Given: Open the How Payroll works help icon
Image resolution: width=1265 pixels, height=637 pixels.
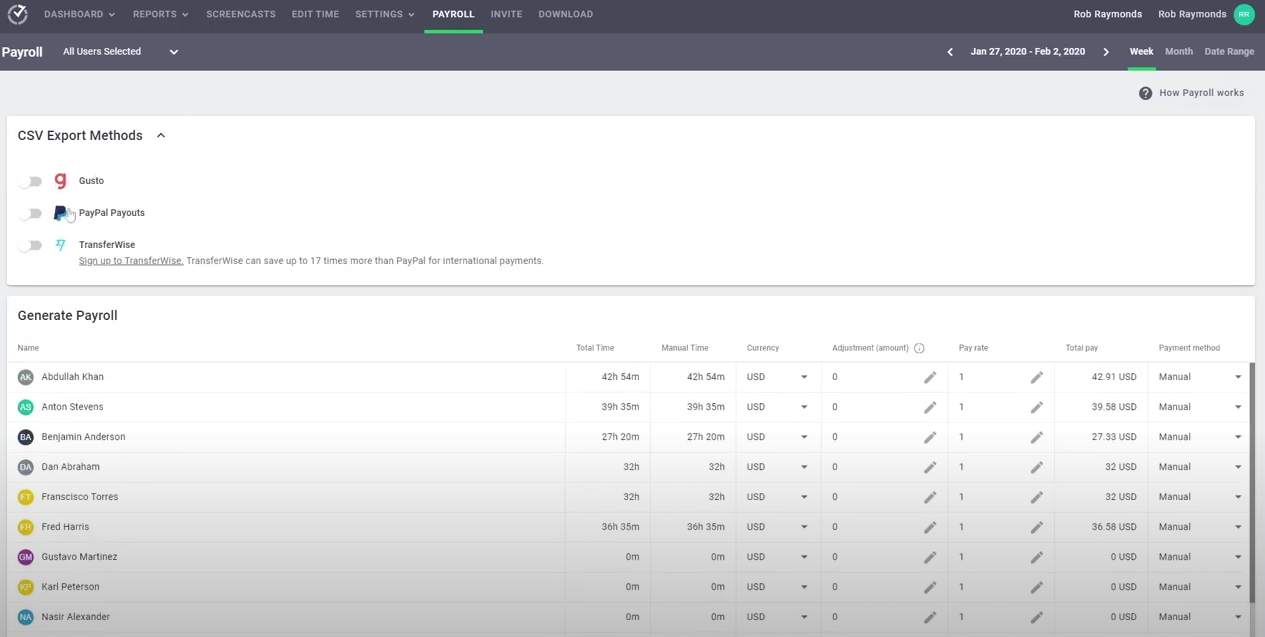Looking at the screenshot, I should (1145, 92).
